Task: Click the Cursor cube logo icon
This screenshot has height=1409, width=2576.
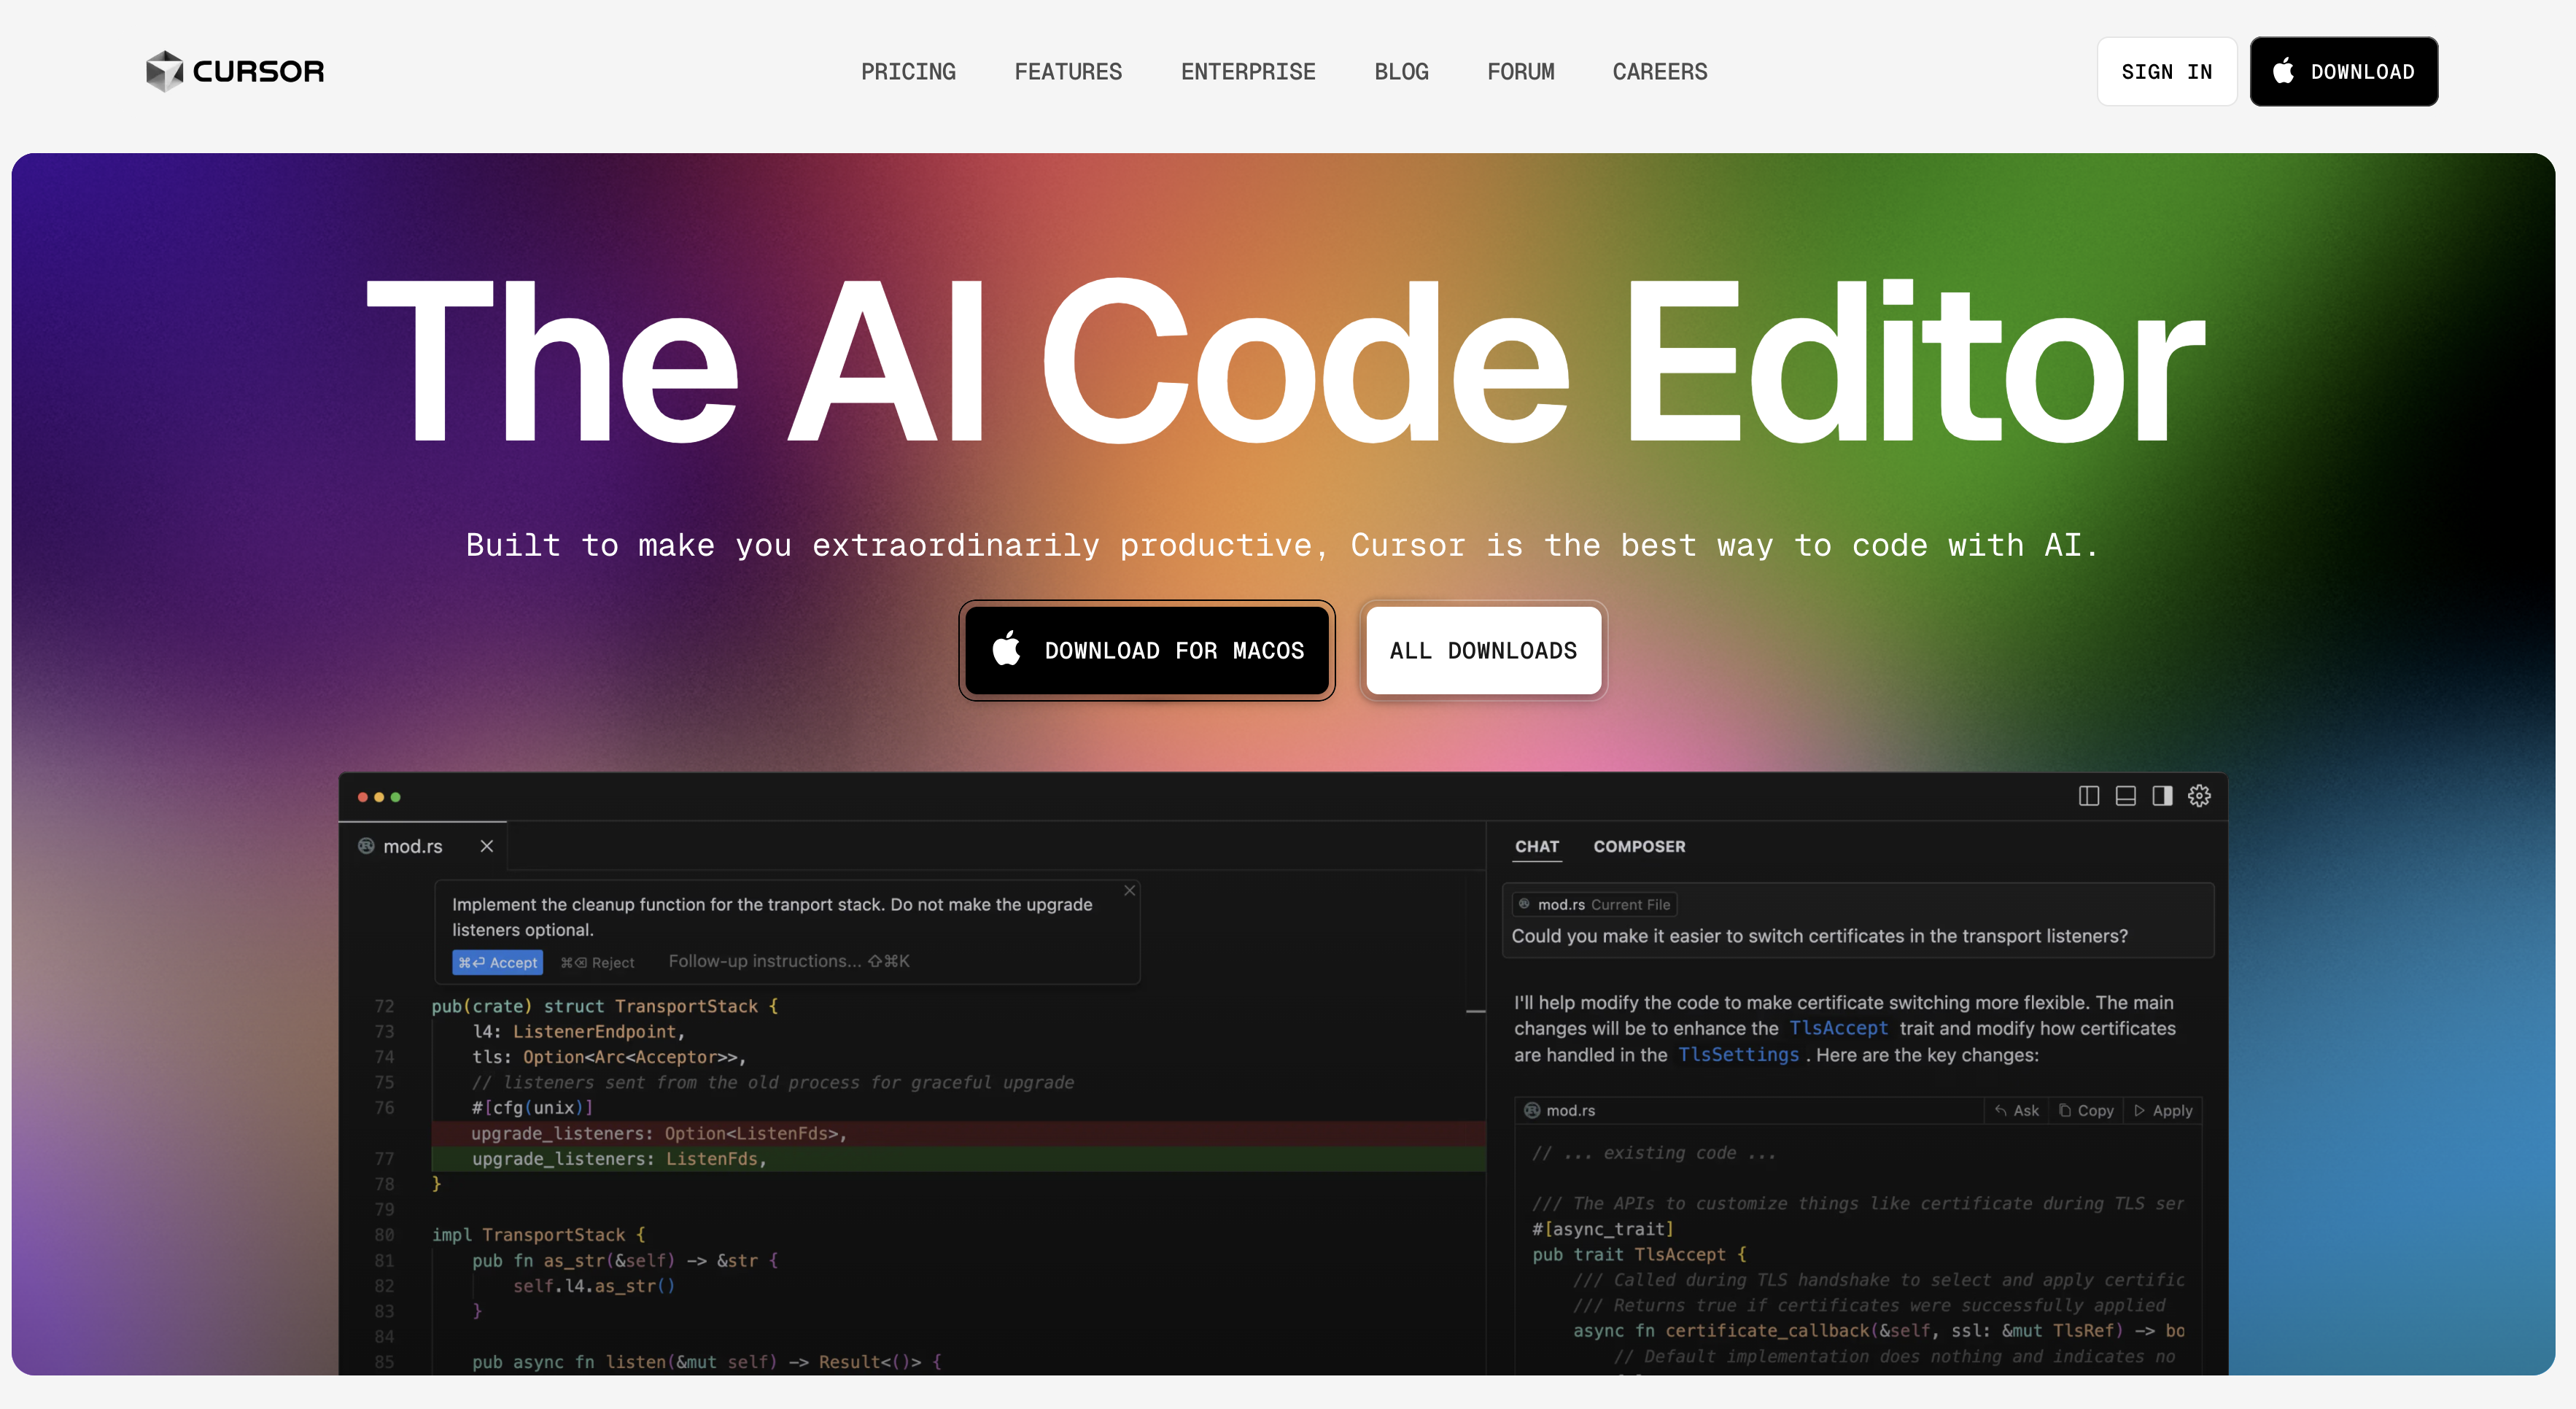Action: [x=164, y=71]
